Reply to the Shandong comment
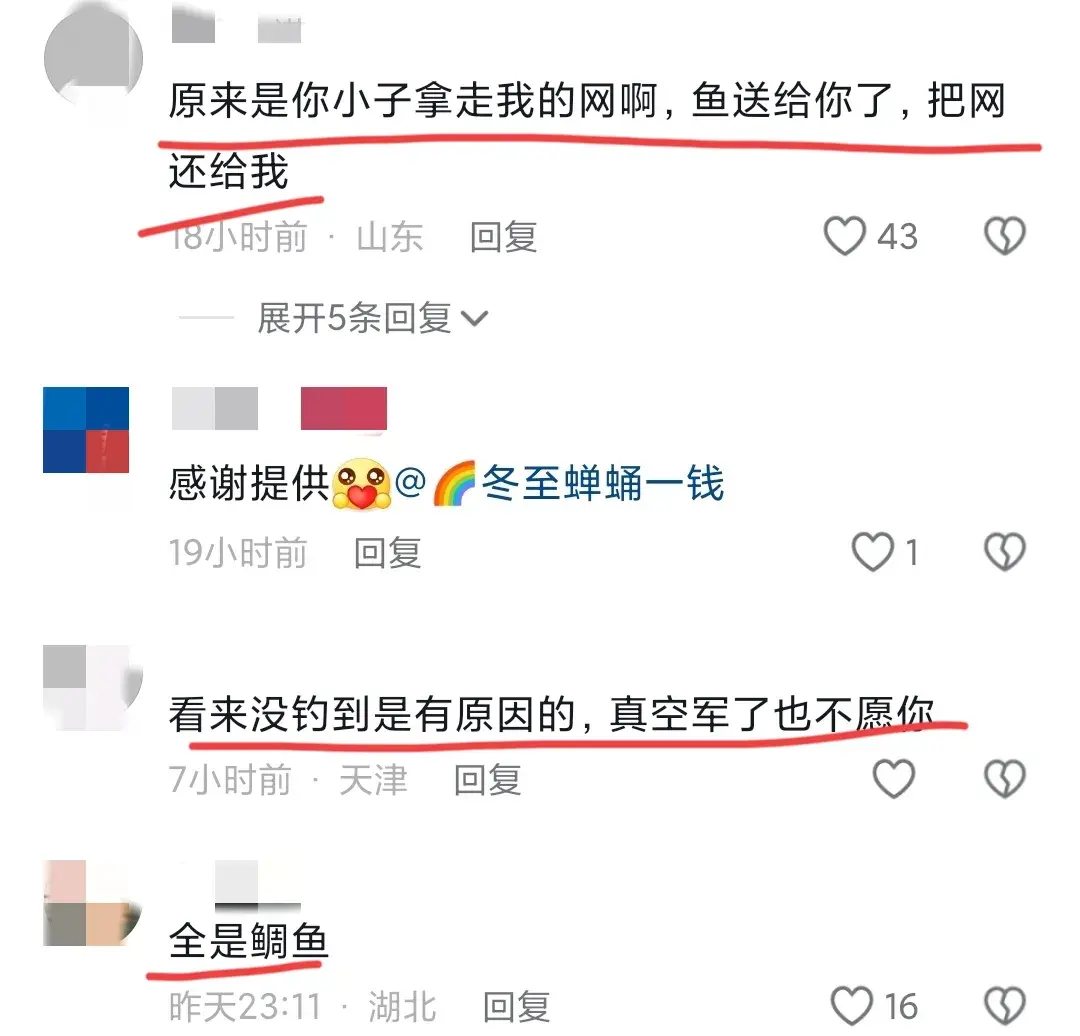This screenshot has height=1036, width=1080. [503, 237]
